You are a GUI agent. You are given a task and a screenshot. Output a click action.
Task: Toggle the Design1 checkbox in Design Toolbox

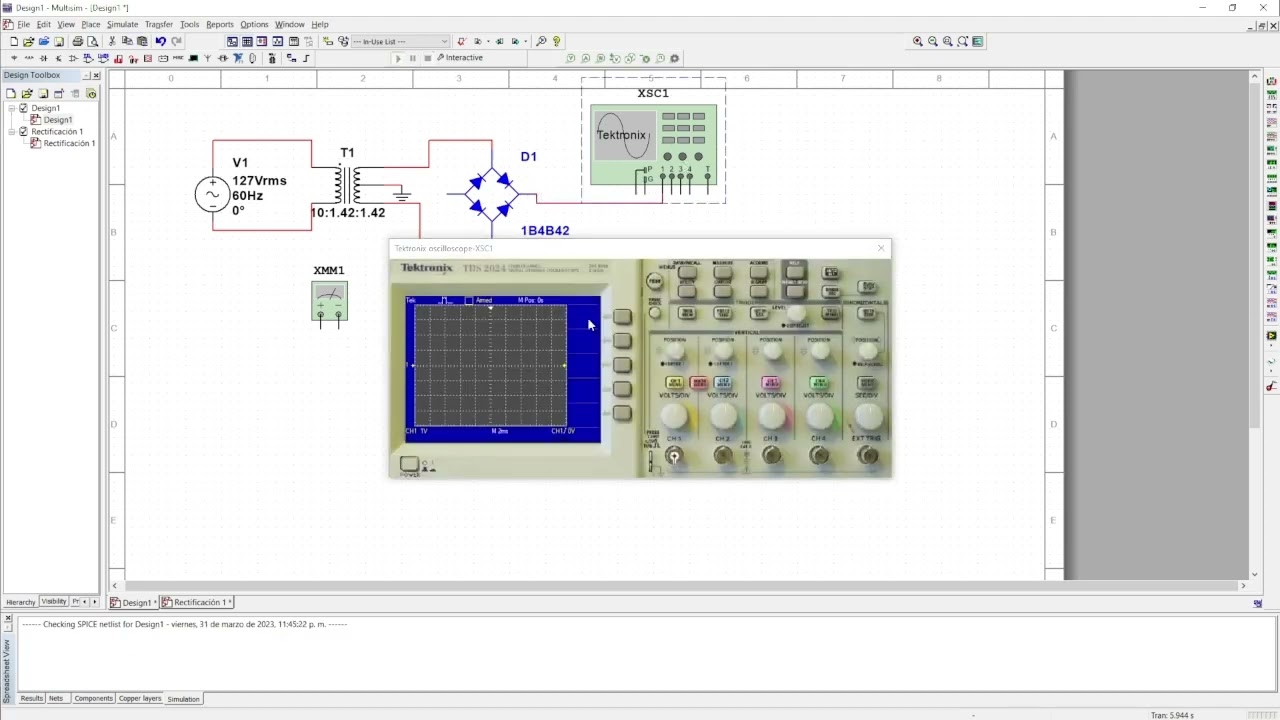click(24, 108)
